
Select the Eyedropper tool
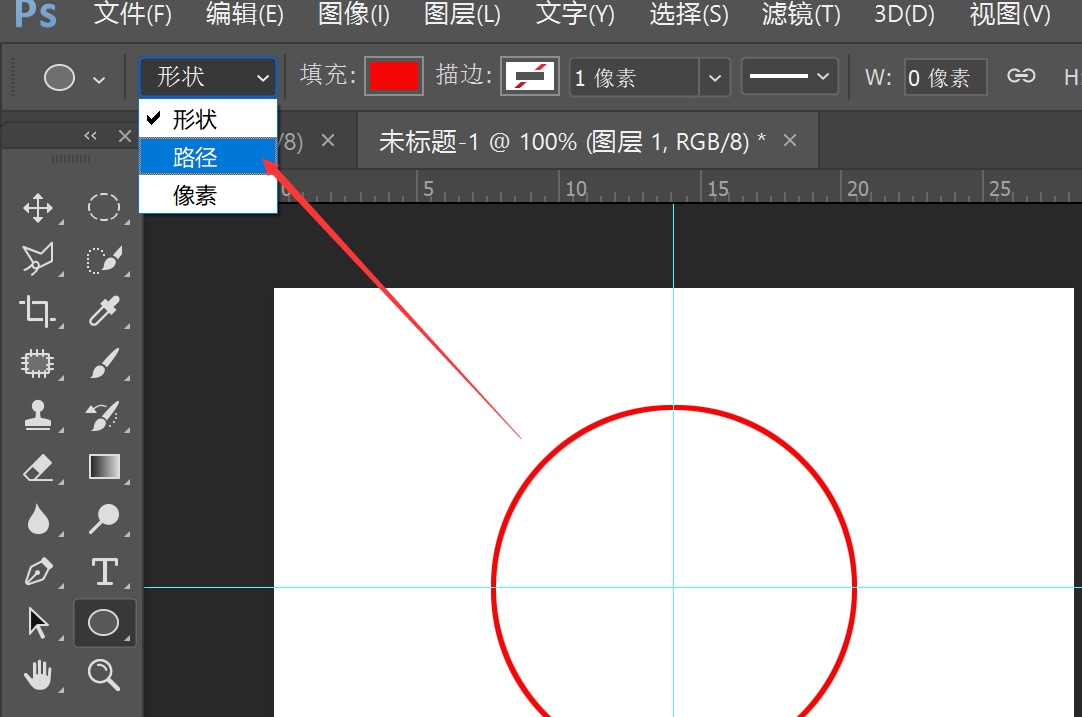(x=104, y=311)
